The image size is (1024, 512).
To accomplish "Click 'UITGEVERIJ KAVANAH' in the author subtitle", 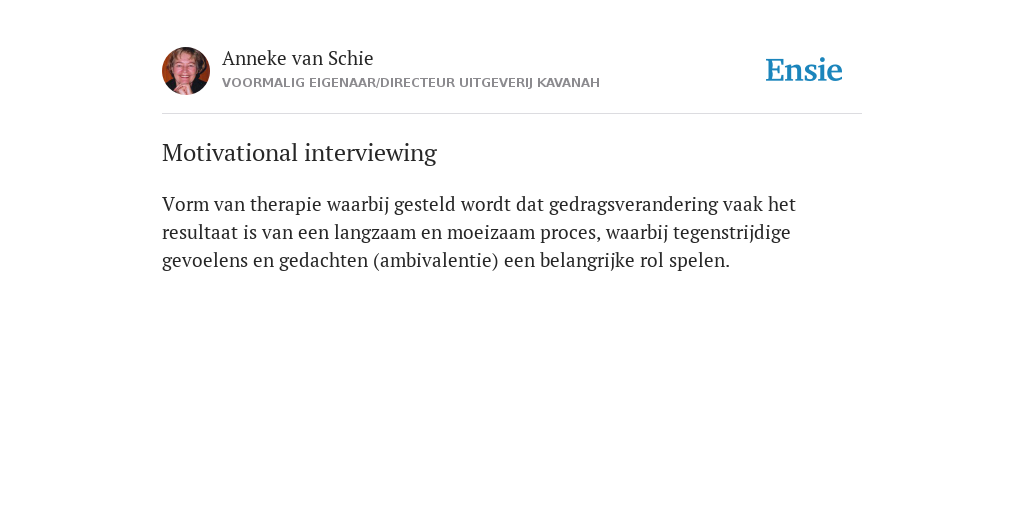I will tap(529, 83).
